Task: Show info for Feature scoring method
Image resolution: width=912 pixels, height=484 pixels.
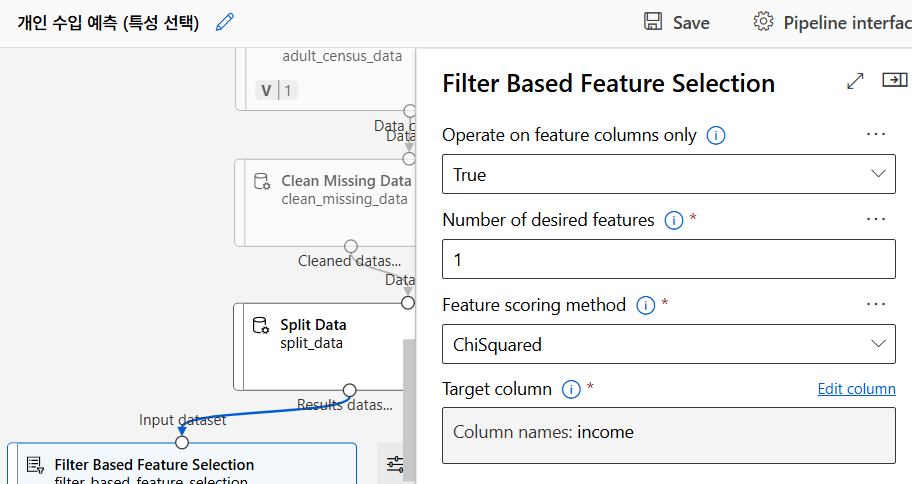Action: [646, 305]
